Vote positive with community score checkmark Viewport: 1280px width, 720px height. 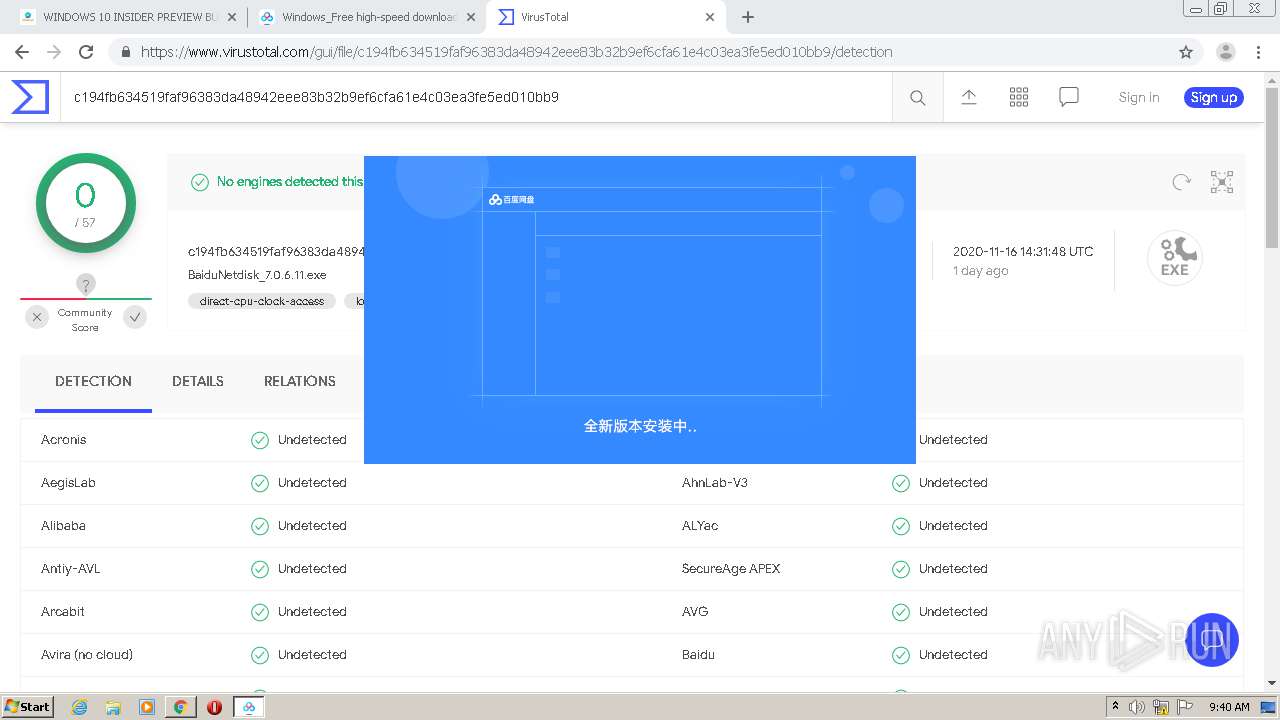point(135,317)
